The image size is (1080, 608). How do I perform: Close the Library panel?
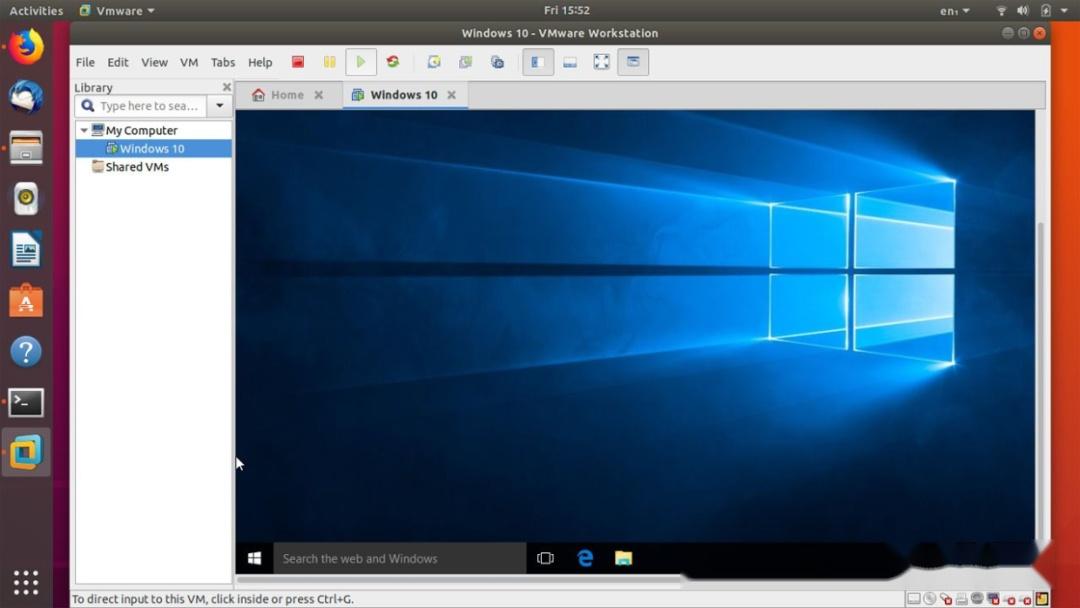[227, 87]
